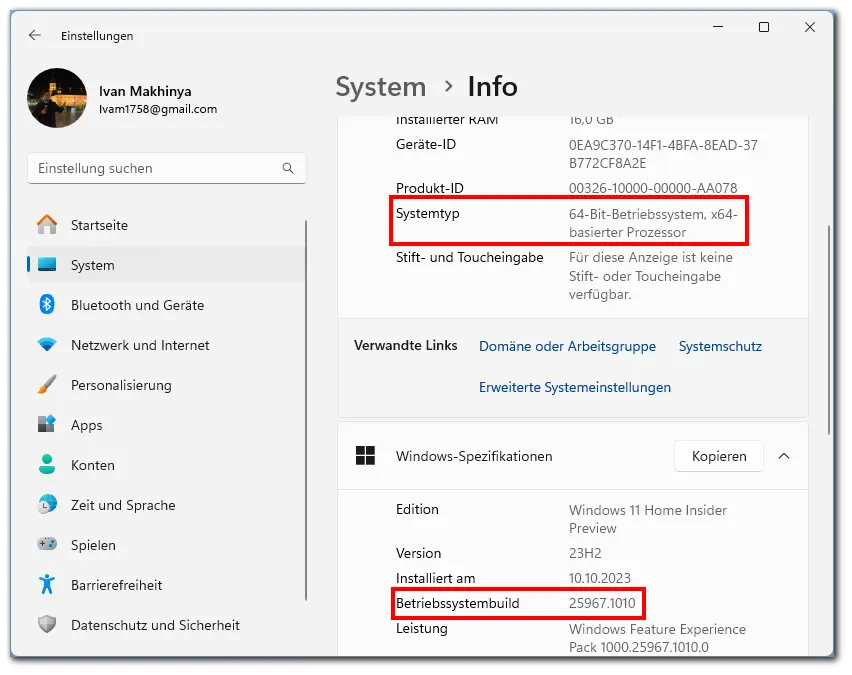Open Konten settings
Screen dimensions: 852x675
point(166,465)
